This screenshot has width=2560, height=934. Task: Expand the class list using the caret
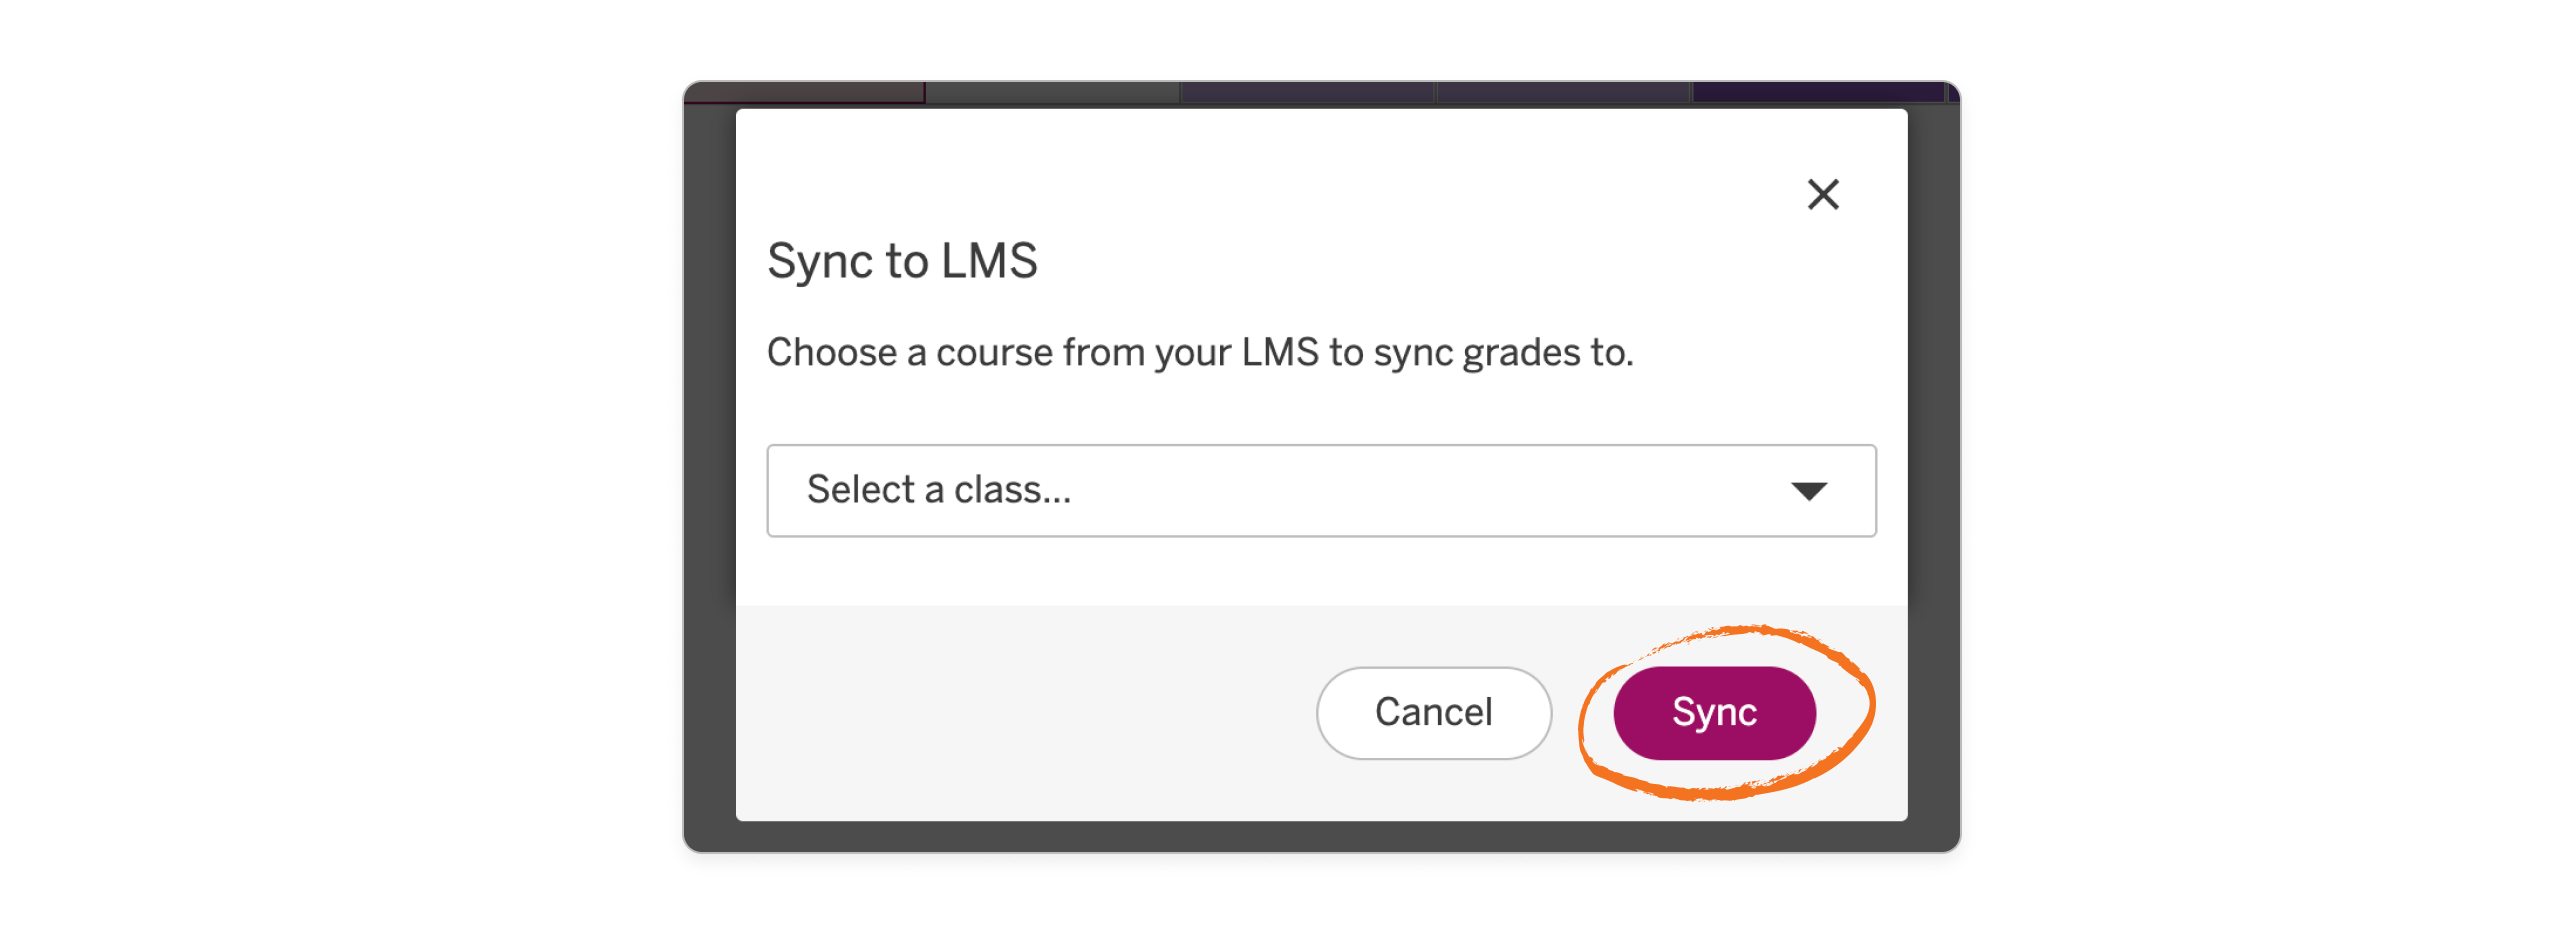pyautogui.click(x=1808, y=491)
